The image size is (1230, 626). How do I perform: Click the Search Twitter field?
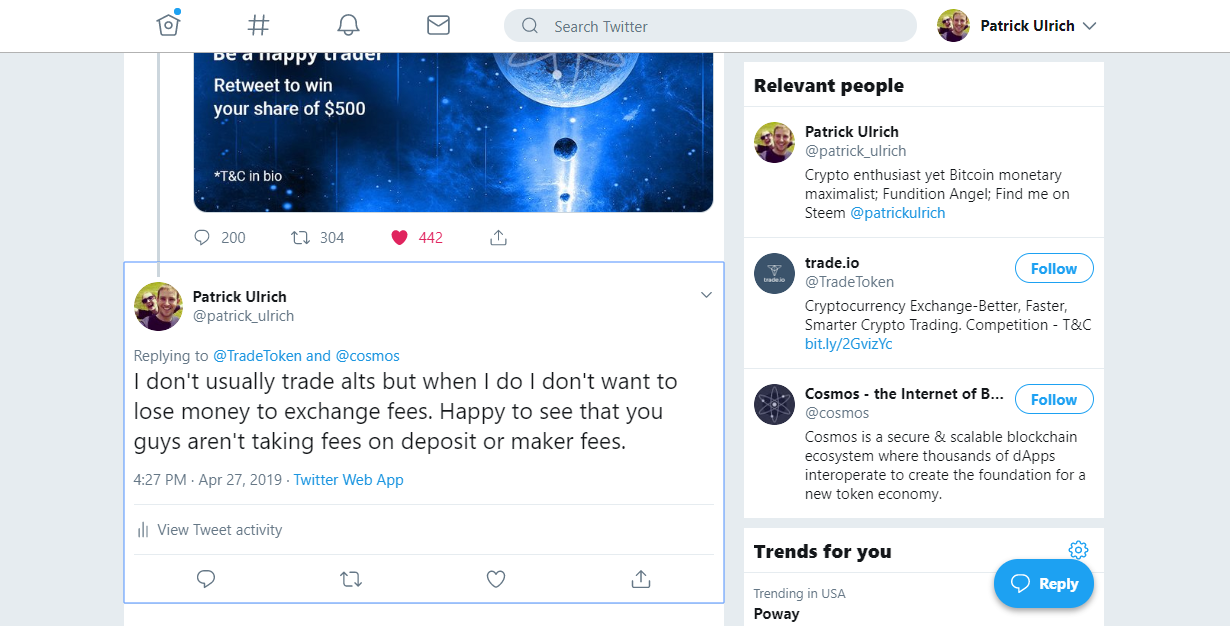pyautogui.click(x=710, y=26)
